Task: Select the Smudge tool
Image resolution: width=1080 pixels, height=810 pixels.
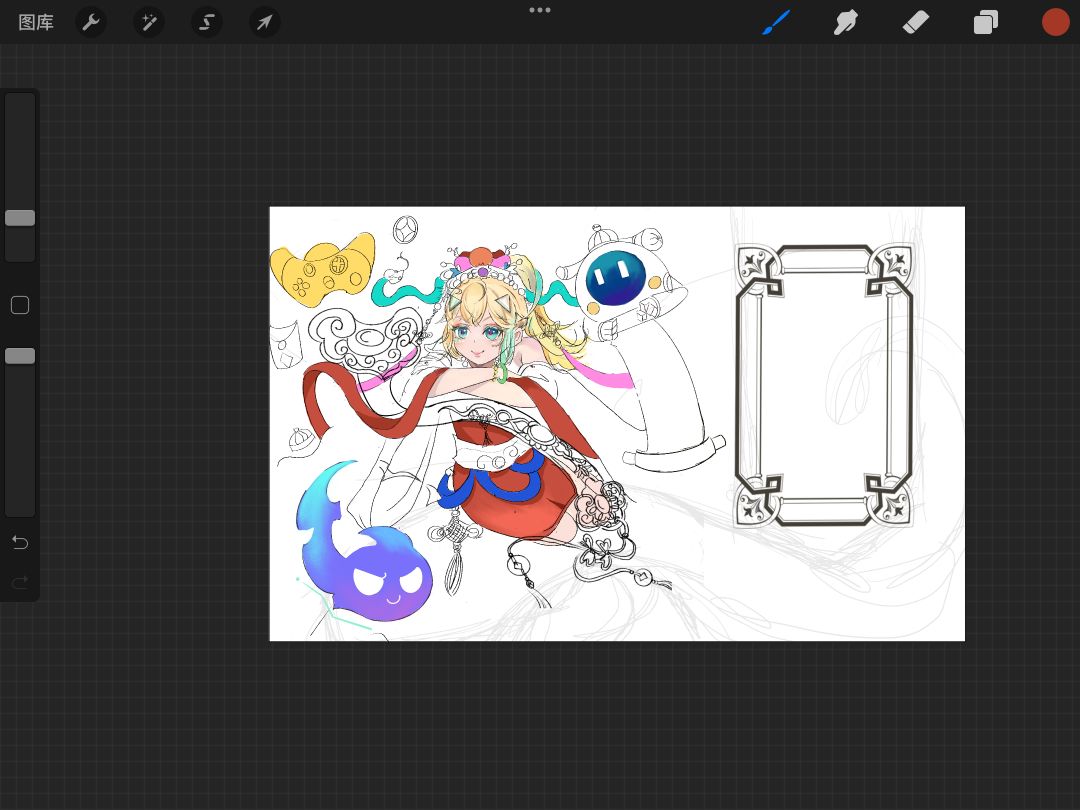Action: point(846,22)
